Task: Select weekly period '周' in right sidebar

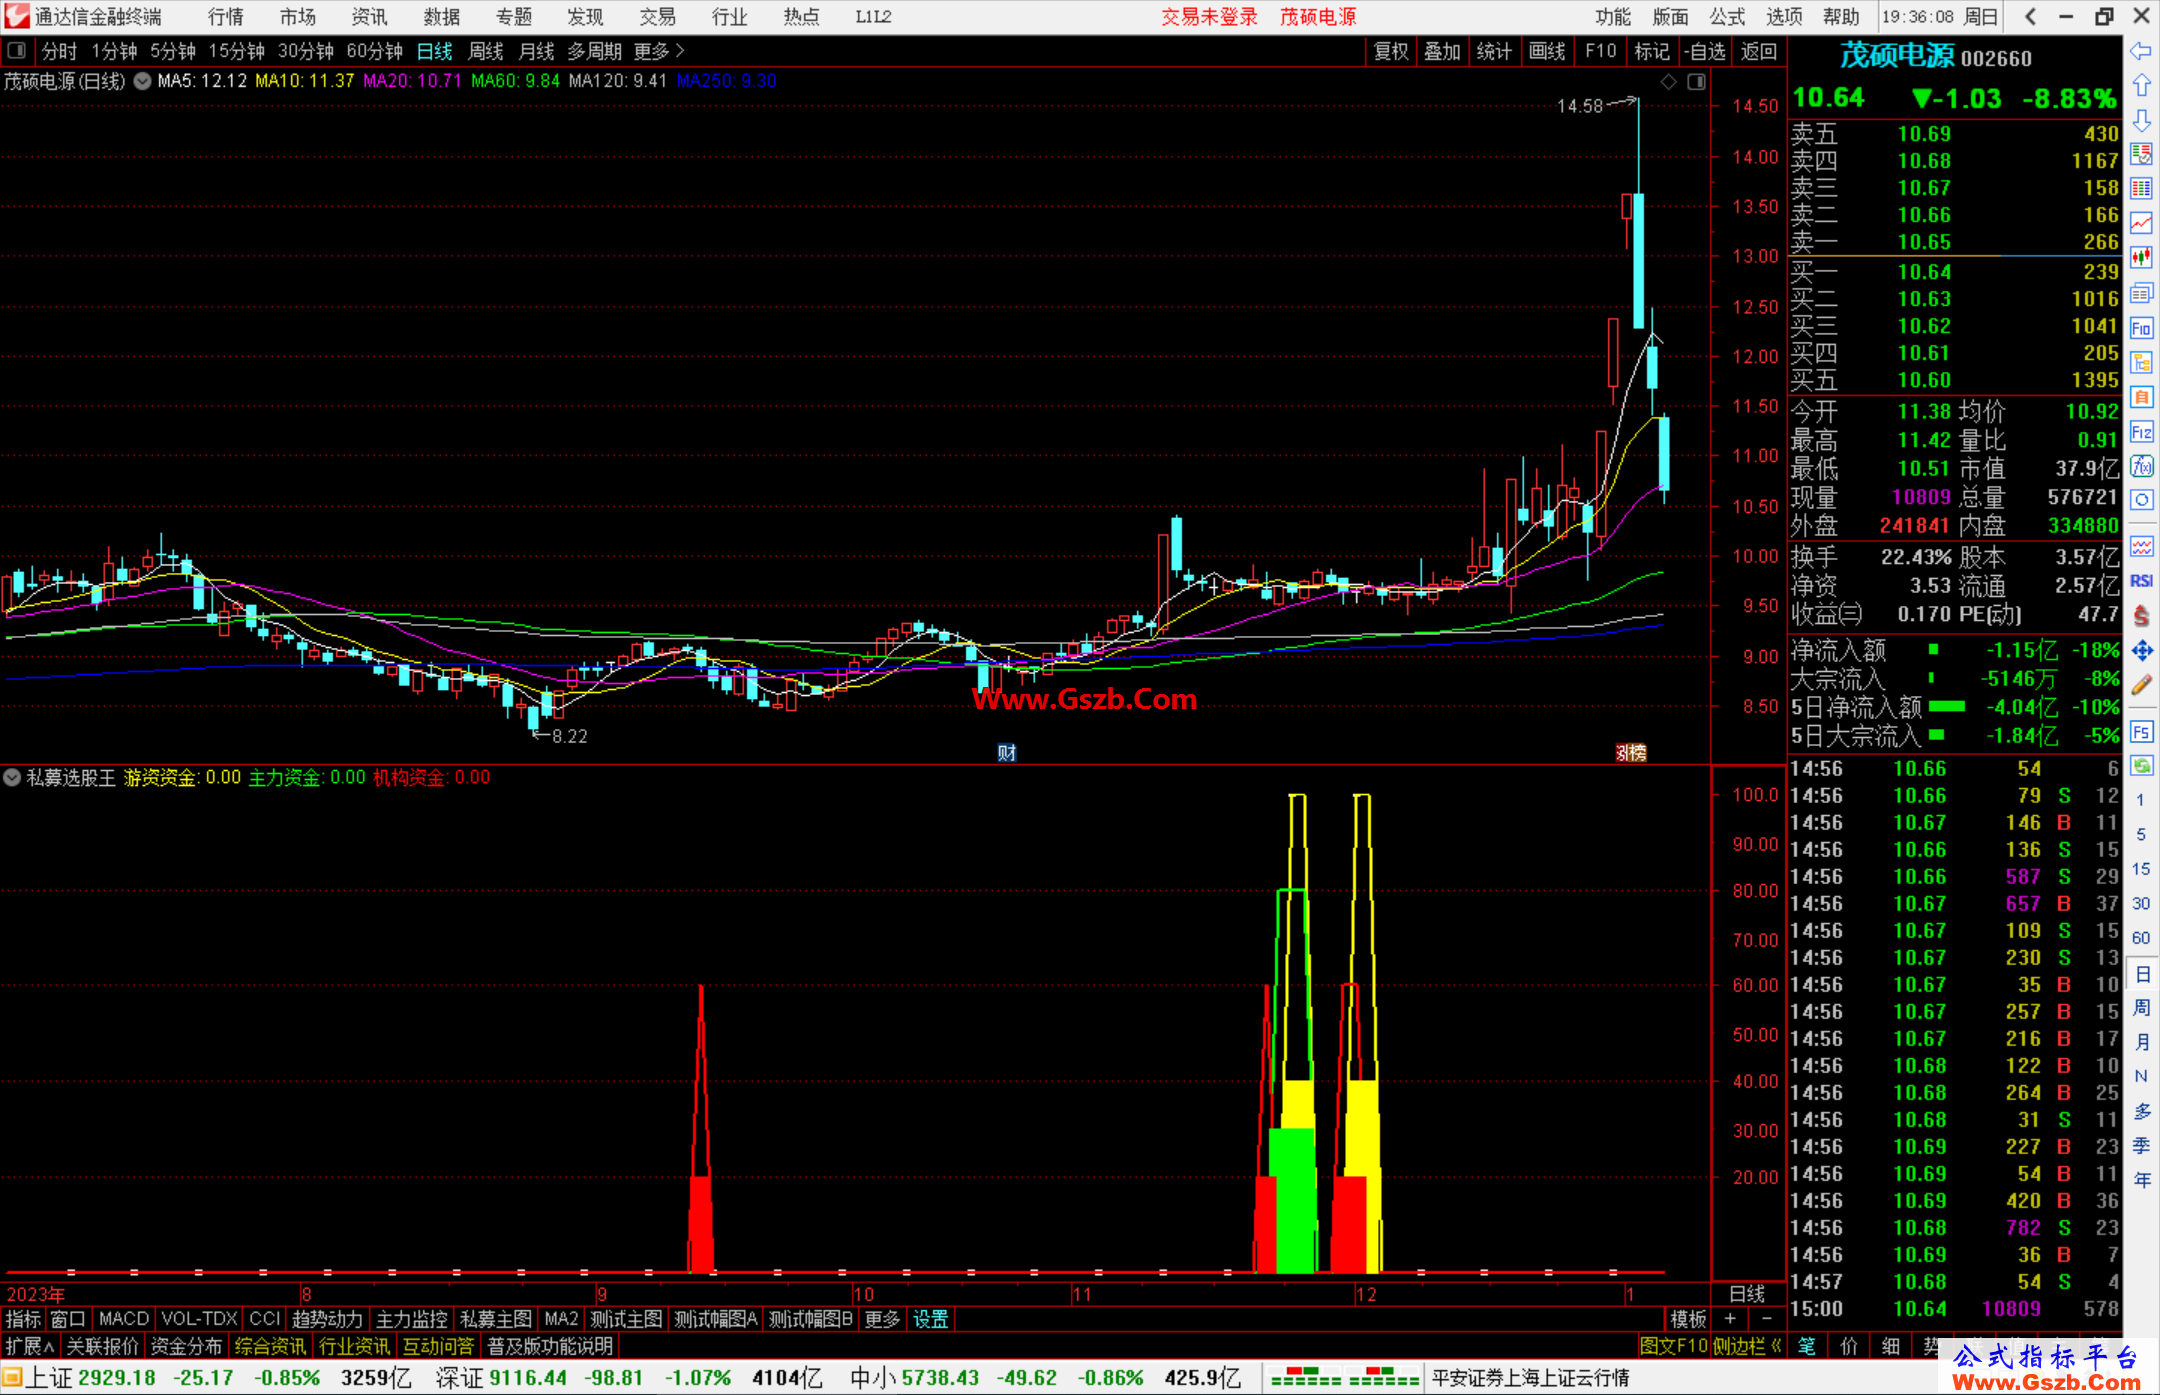Action: pyautogui.click(x=2141, y=1008)
